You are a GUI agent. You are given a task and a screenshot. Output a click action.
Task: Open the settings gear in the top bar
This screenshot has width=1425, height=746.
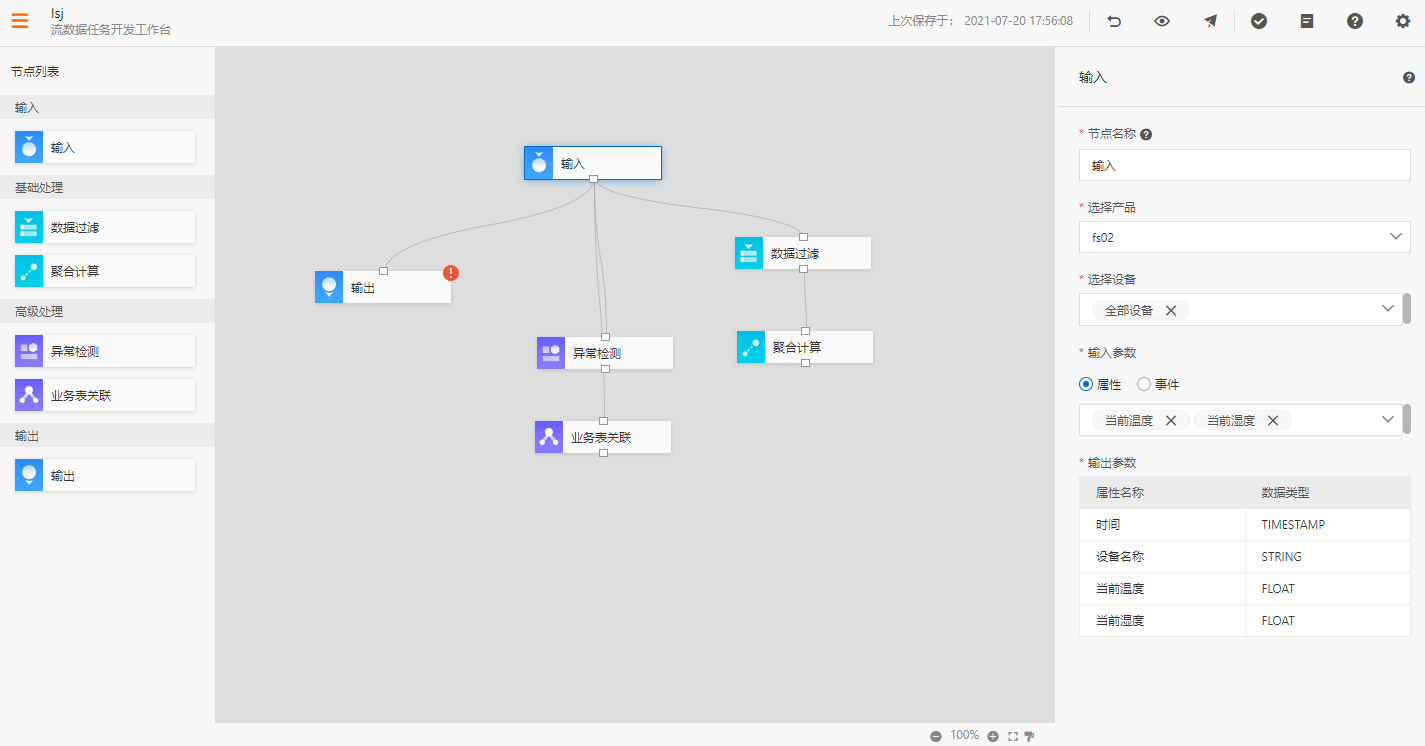[x=1402, y=21]
